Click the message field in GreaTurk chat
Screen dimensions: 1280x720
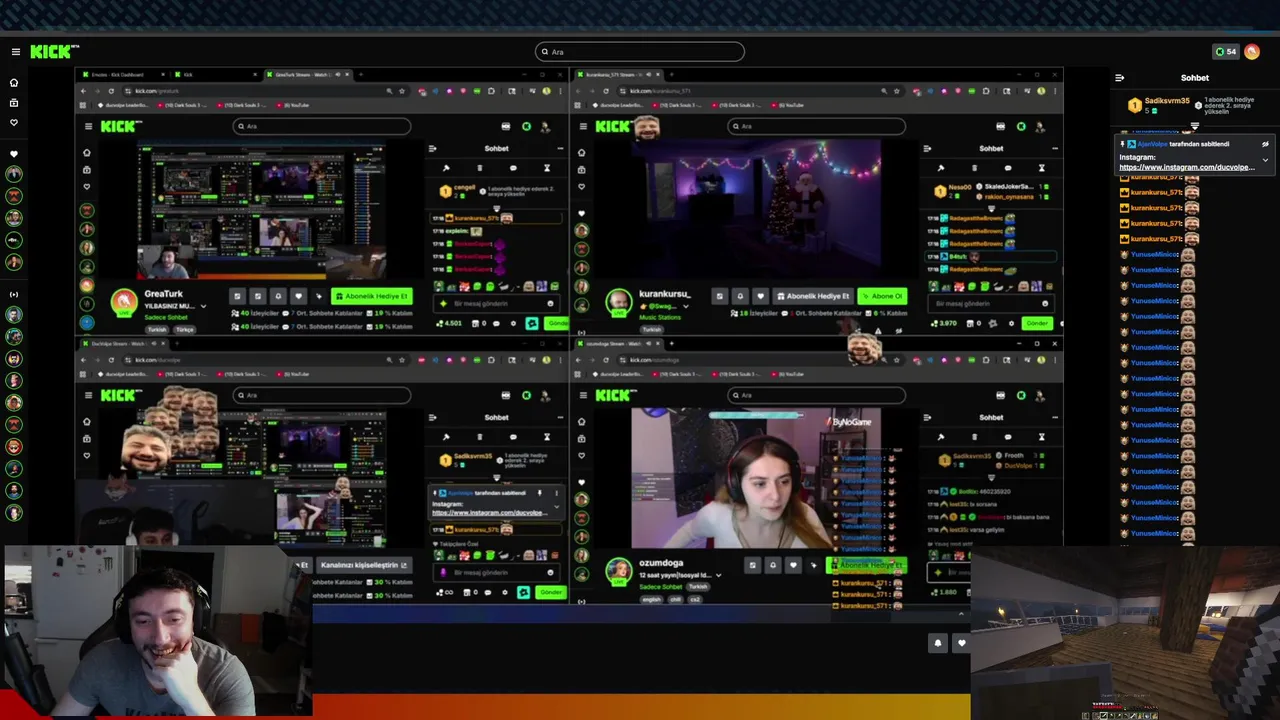[x=497, y=304]
